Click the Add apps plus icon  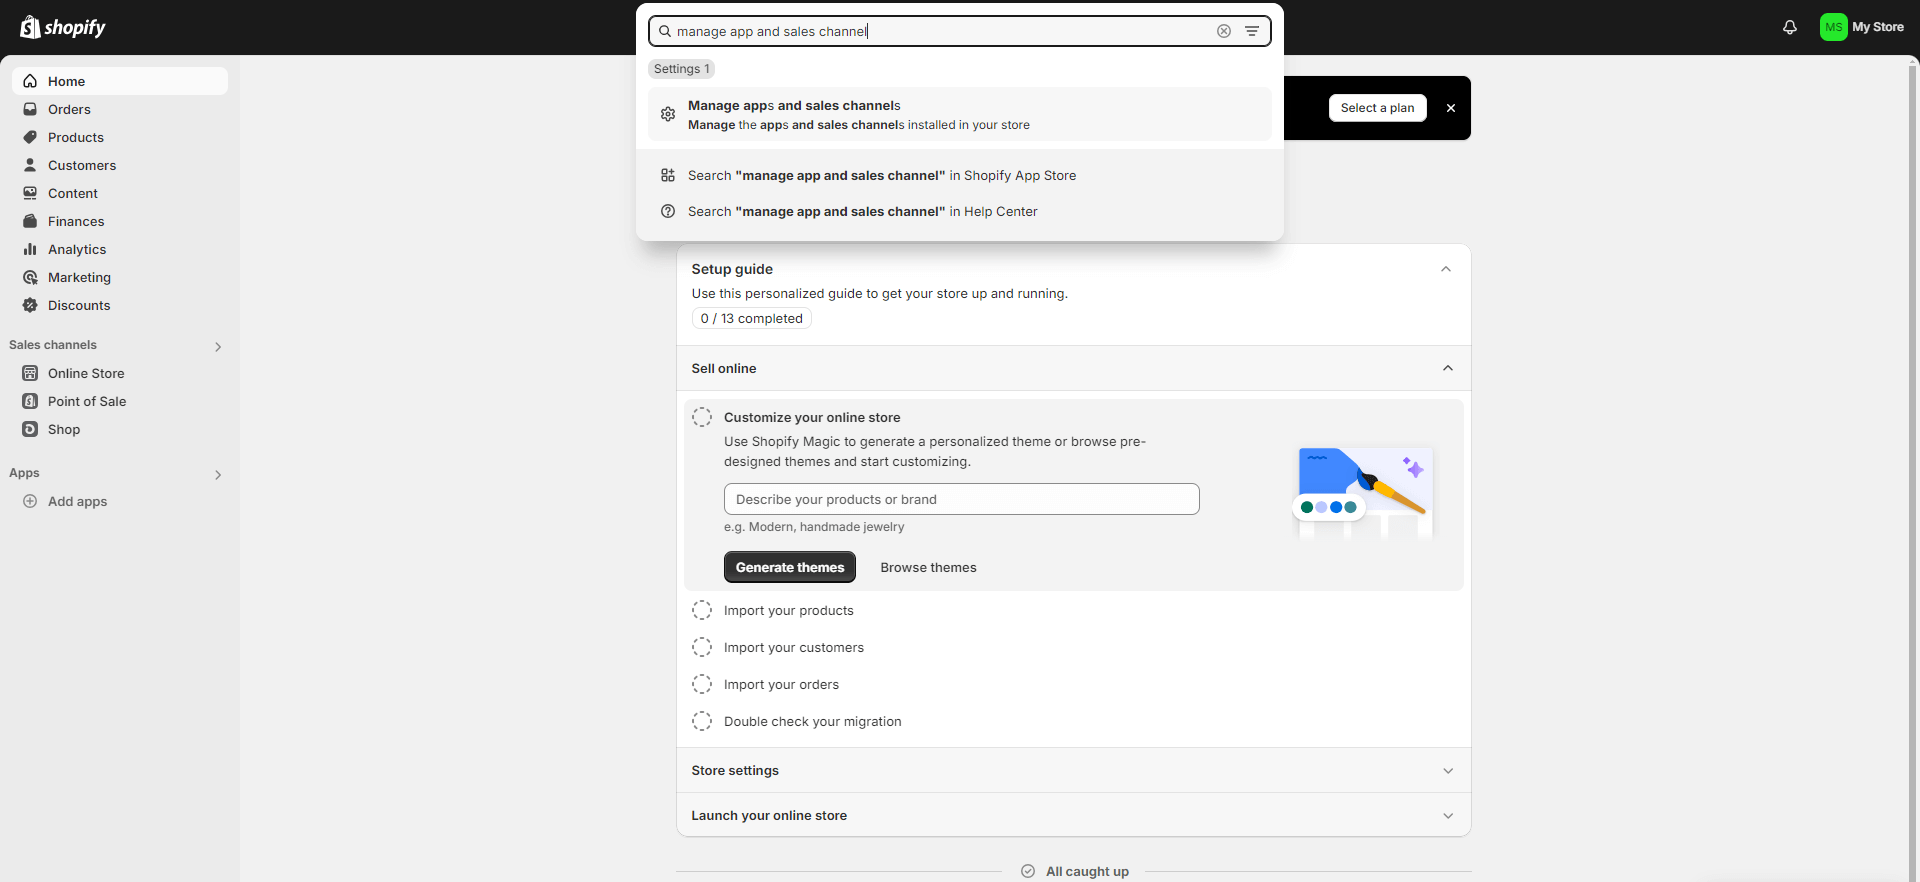pos(30,501)
